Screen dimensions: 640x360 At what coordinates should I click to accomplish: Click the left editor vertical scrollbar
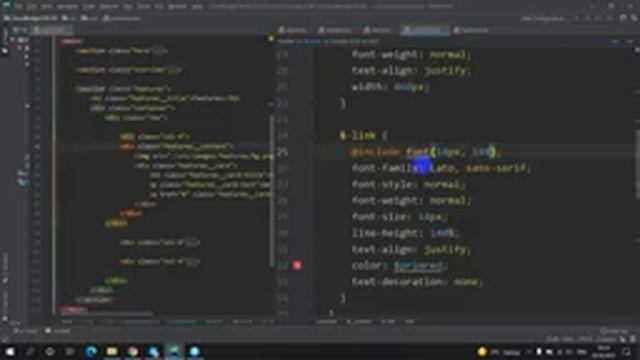pyautogui.click(x=271, y=191)
